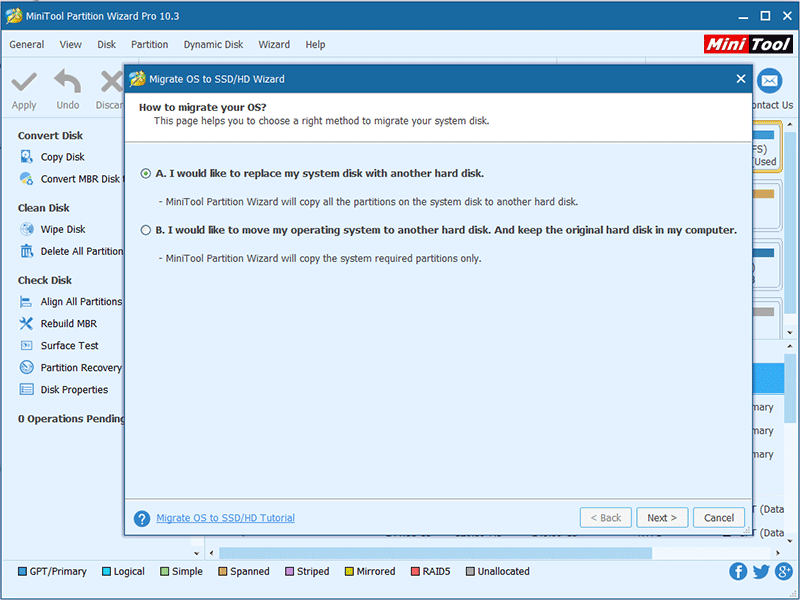The width and height of the screenshot is (800, 600).
Task: Click the Cancel button
Action: tap(719, 518)
